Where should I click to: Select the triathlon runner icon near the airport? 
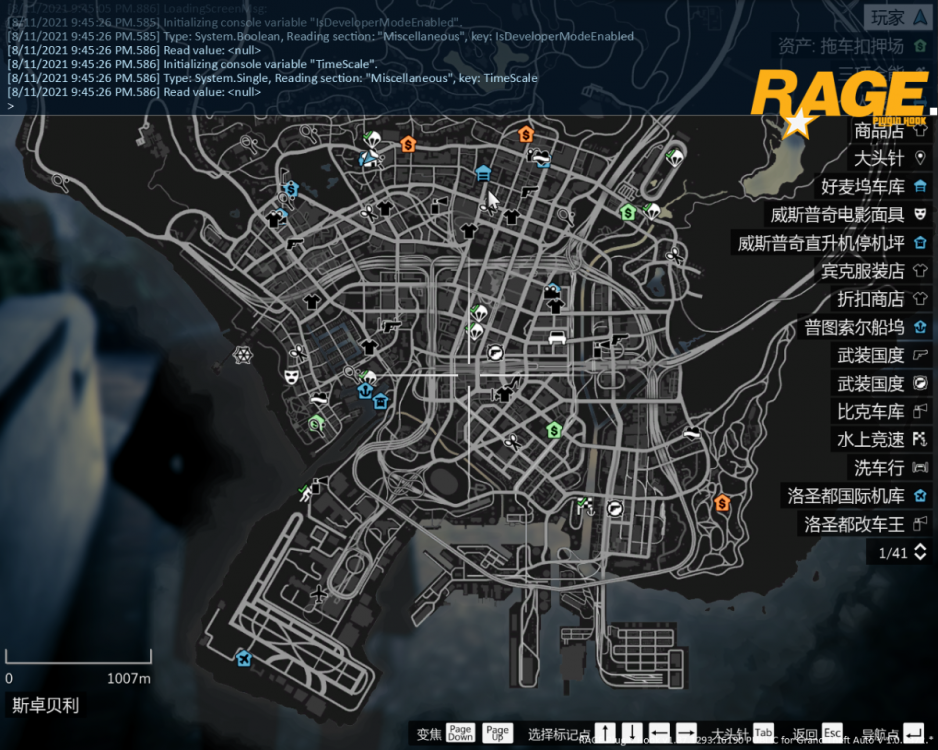[x=305, y=493]
